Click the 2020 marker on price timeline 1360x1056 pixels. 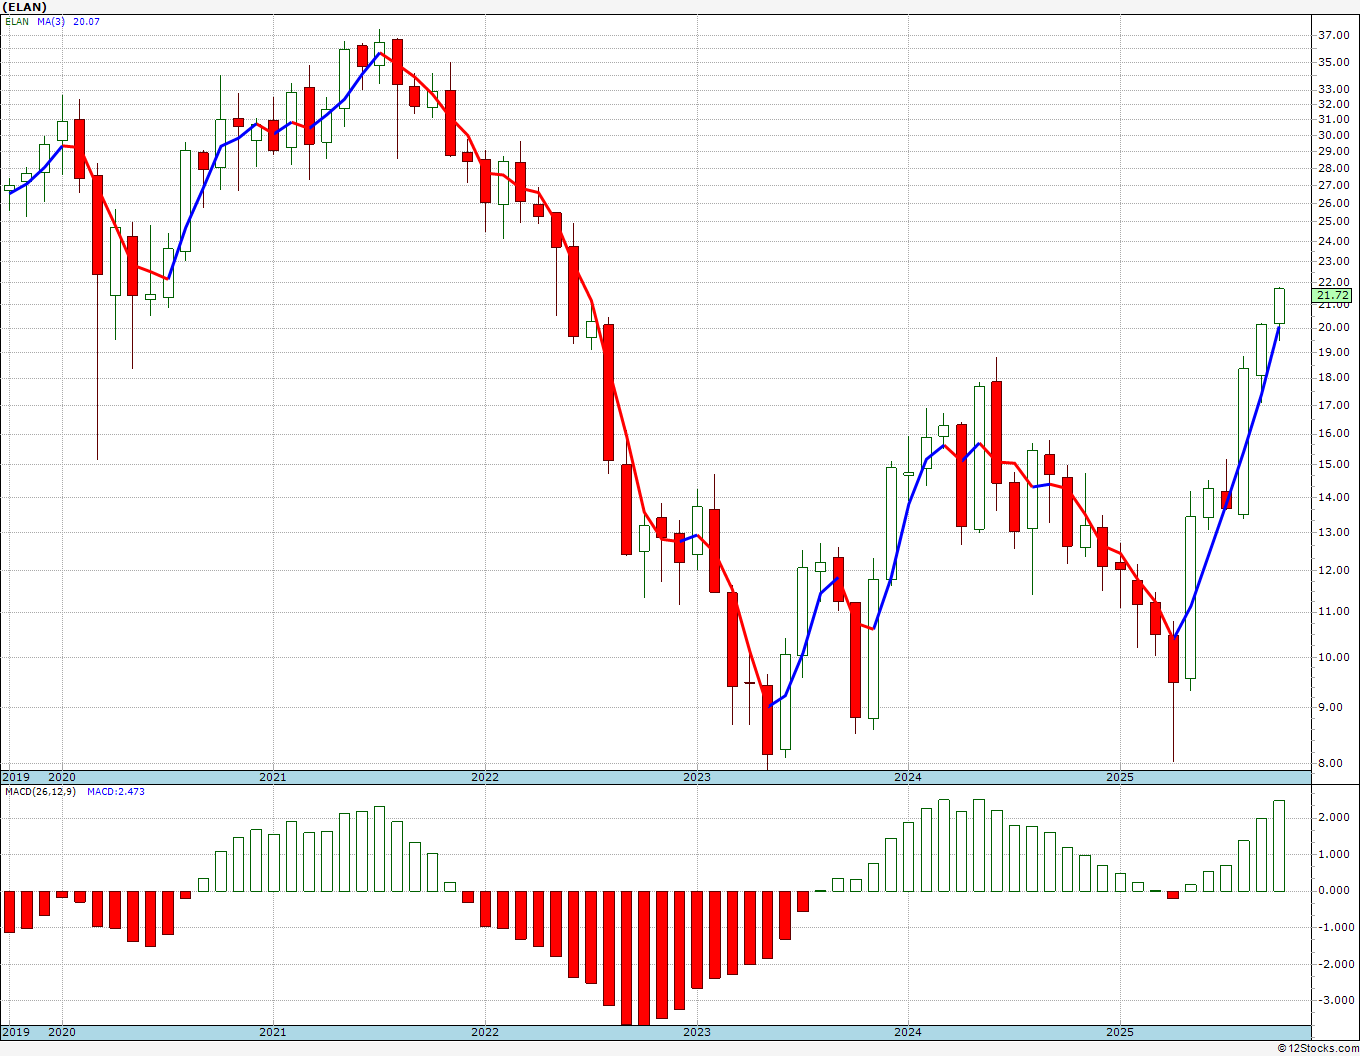click(62, 777)
